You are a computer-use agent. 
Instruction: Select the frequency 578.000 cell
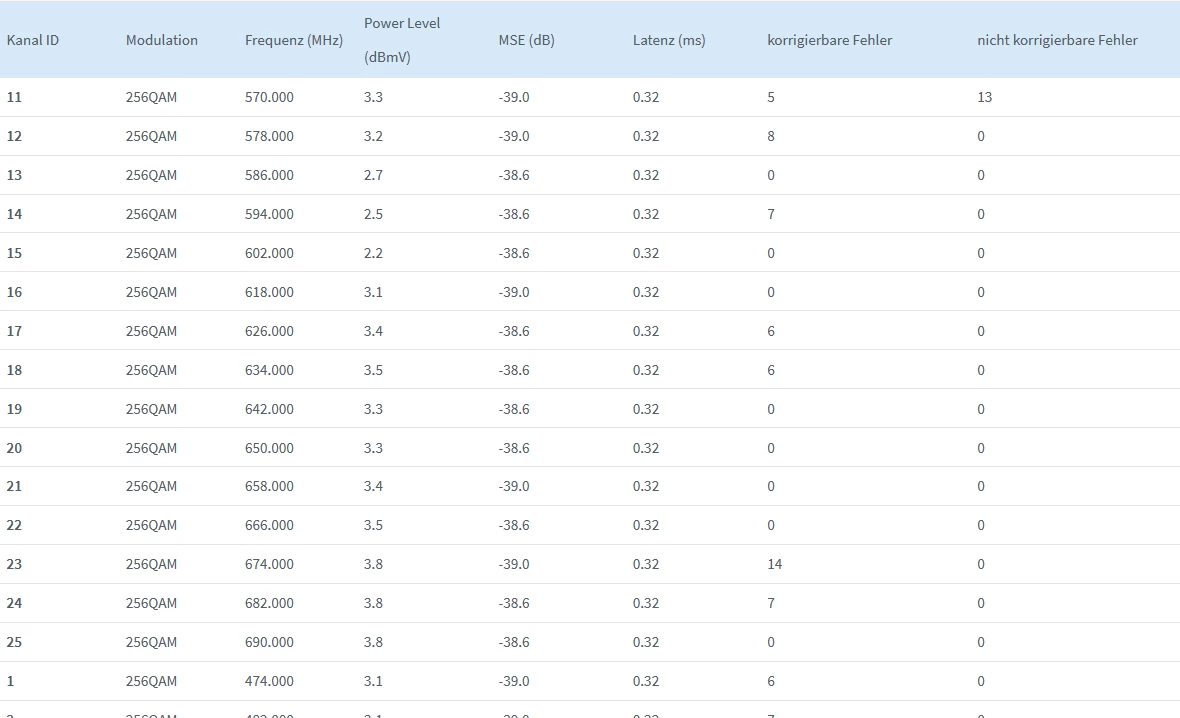(x=269, y=136)
